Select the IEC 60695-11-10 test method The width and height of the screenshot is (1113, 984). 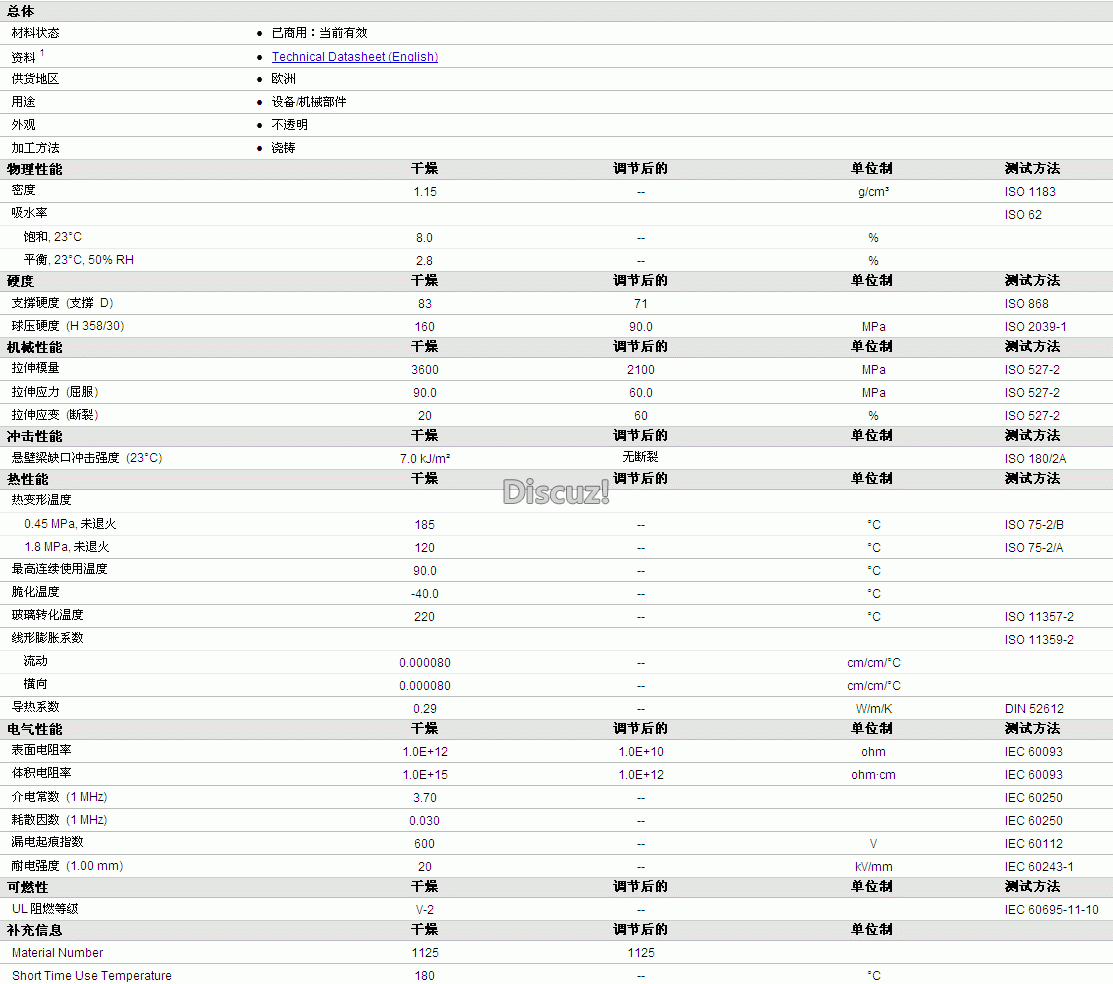coord(1051,909)
